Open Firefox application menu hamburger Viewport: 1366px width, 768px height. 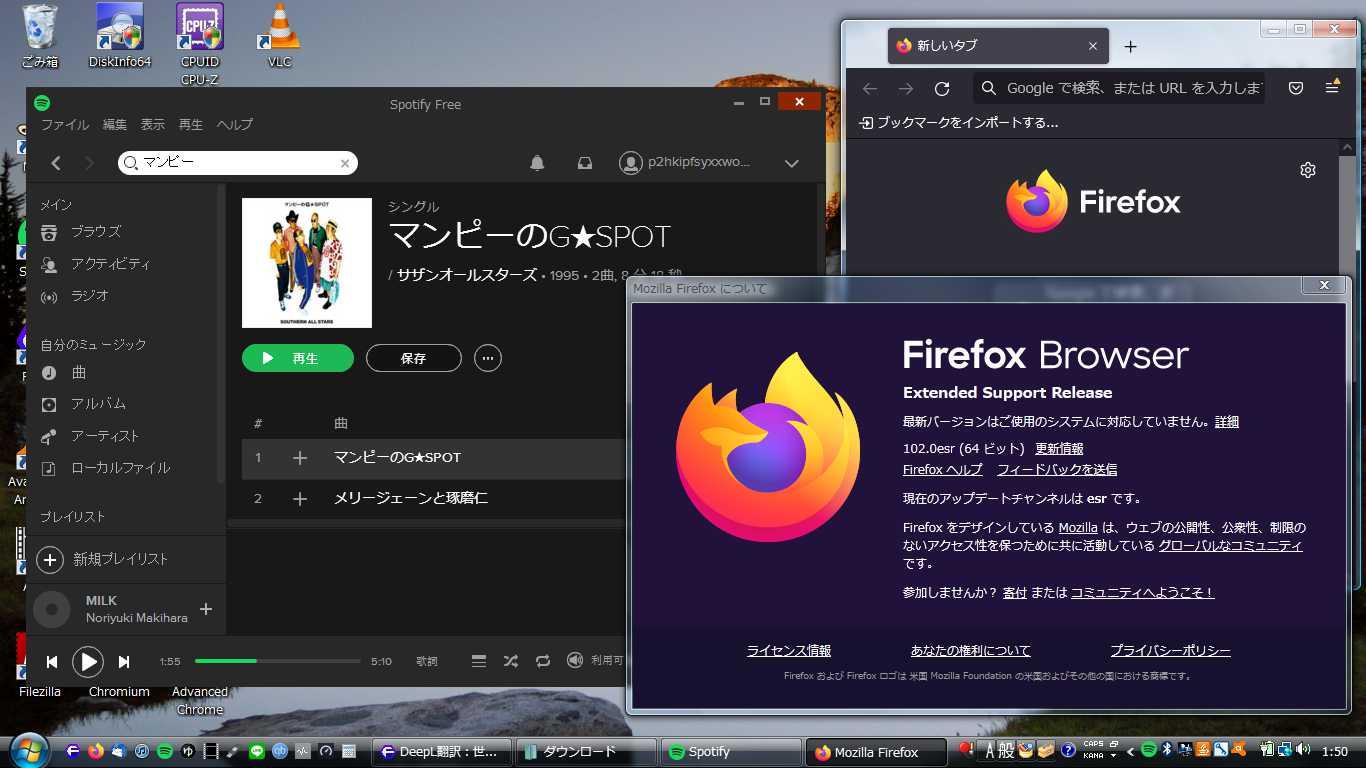click(x=1332, y=88)
